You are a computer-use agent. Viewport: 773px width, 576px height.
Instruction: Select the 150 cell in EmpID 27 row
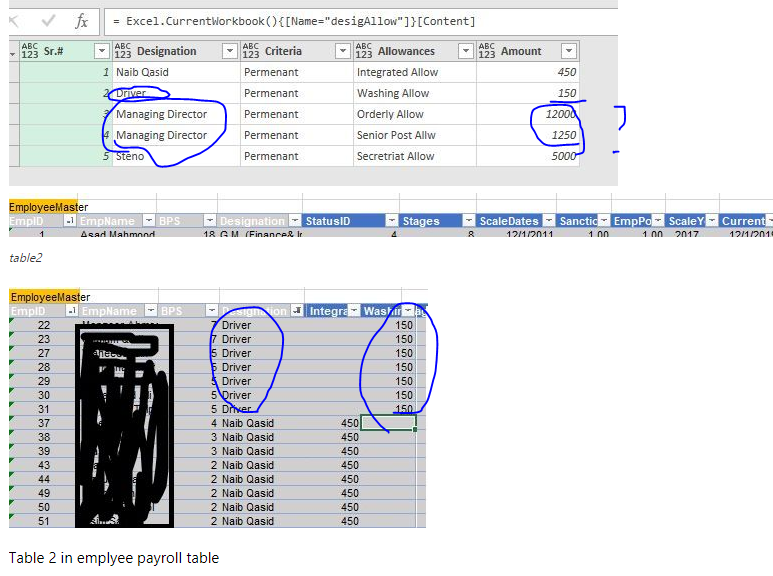pyautogui.click(x=388, y=353)
